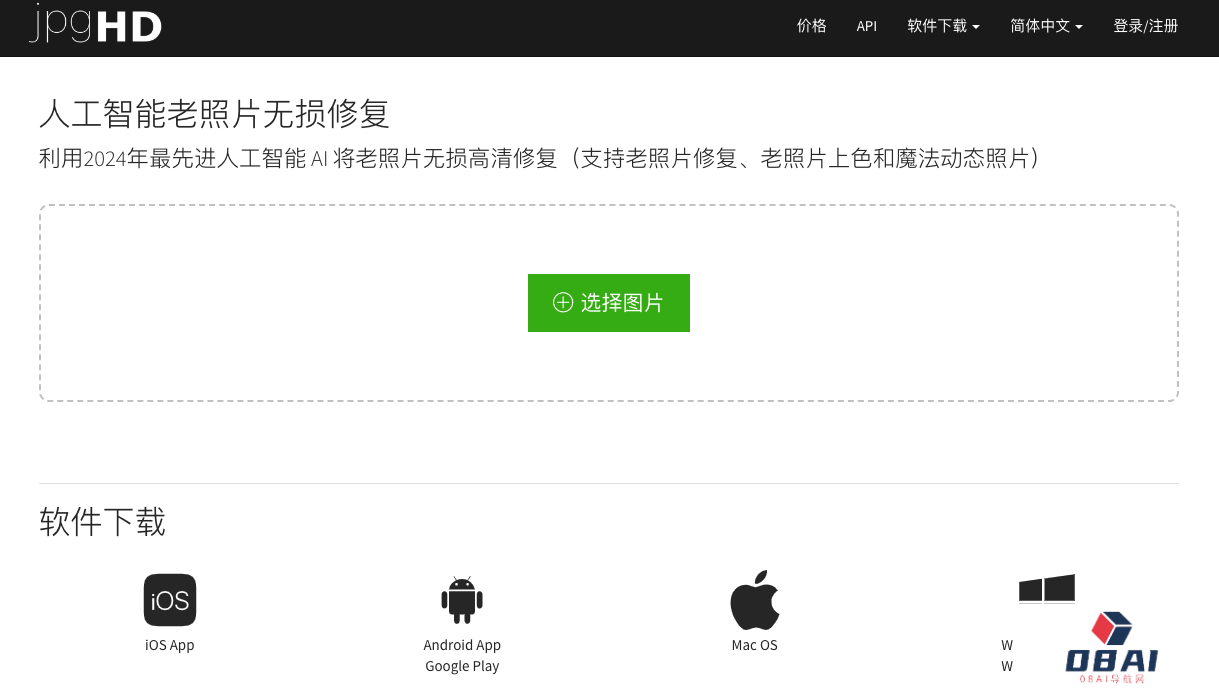Click the Windows logo icon

pos(1046,589)
